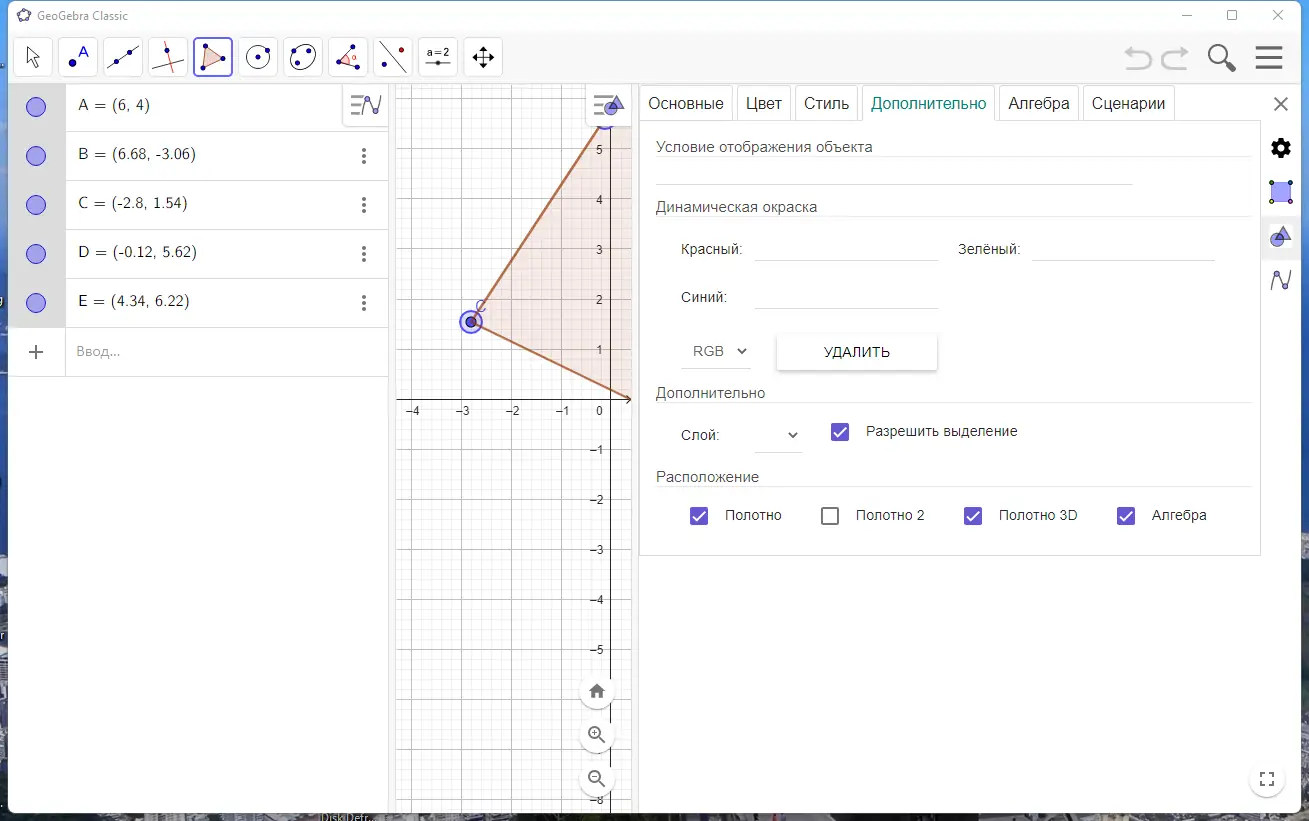This screenshot has width=1309, height=821.
Task: Open global settings gear in sidebar
Action: tap(1281, 148)
